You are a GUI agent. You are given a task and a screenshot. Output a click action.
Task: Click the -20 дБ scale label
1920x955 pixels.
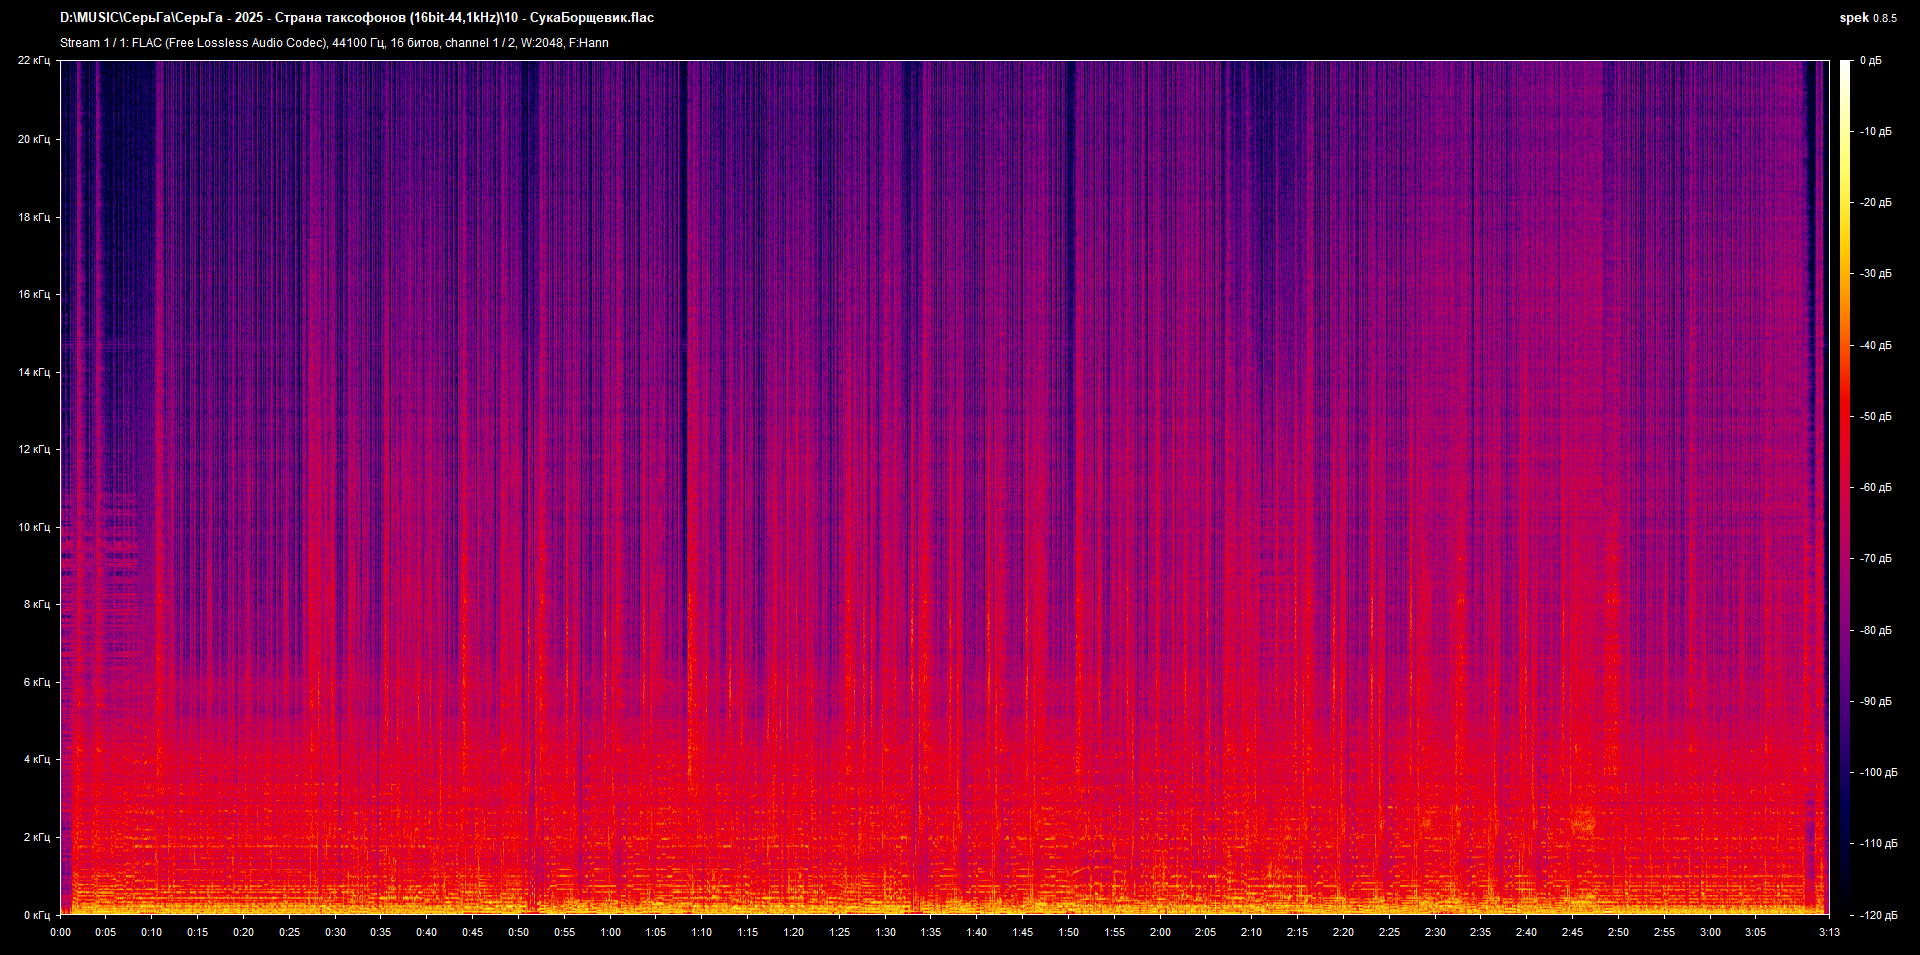(x=1875, y=203)
